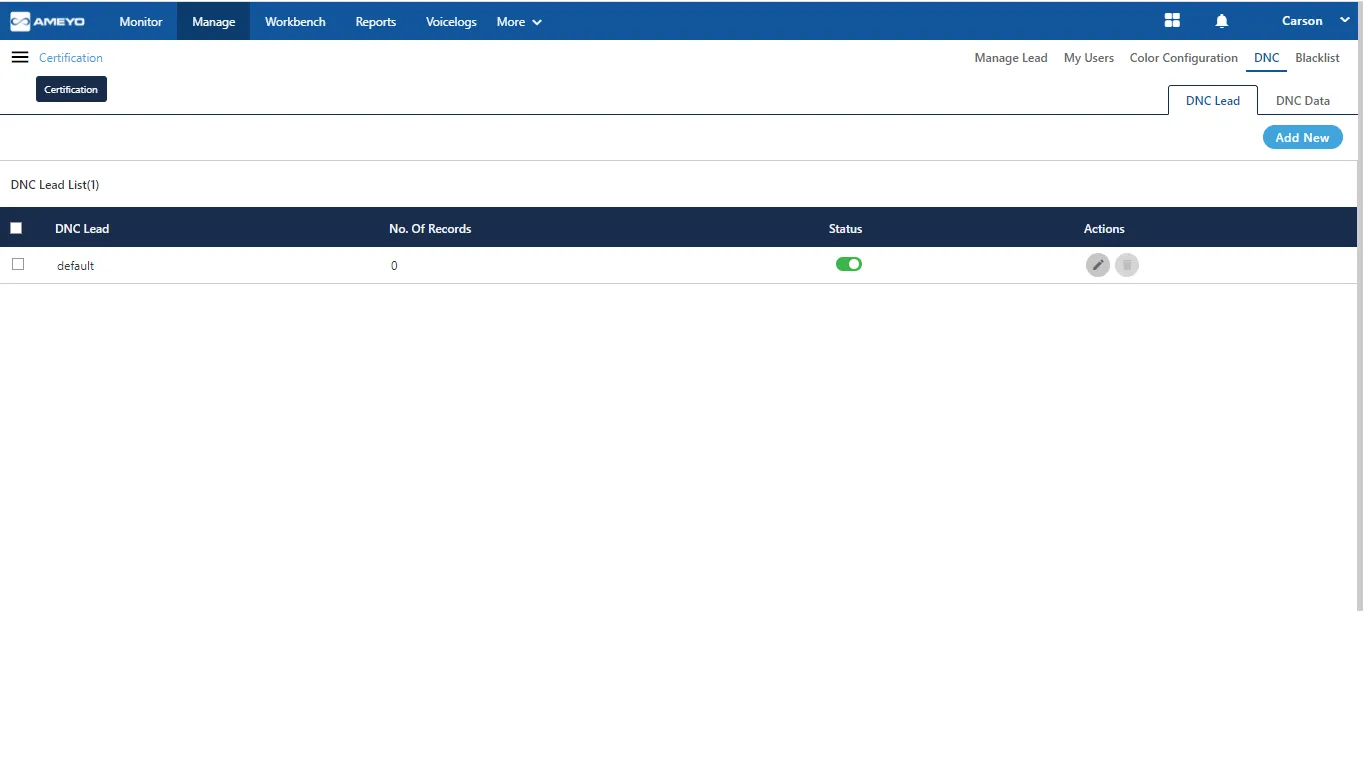
Task: Open the notifications bell
Action: pos(1221,21)
